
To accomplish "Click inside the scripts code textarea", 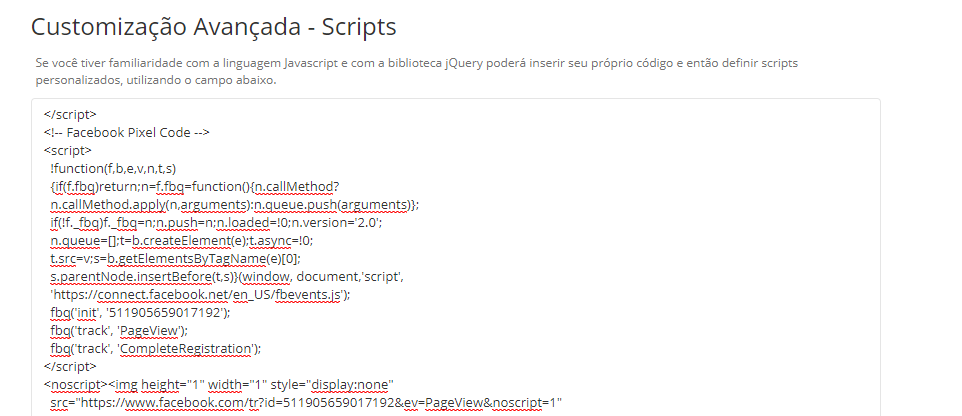I will pyautogui.click(x=456, y=258).
